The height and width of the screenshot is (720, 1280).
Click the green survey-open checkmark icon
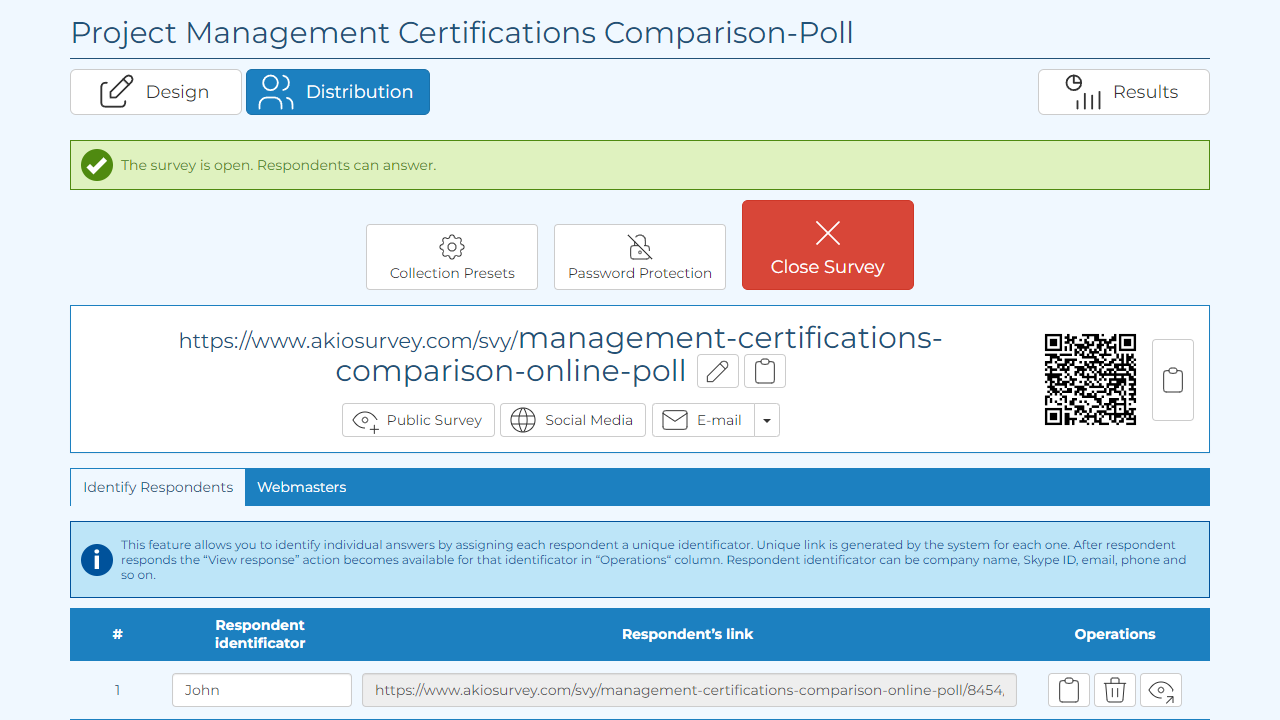click(97, 165)
